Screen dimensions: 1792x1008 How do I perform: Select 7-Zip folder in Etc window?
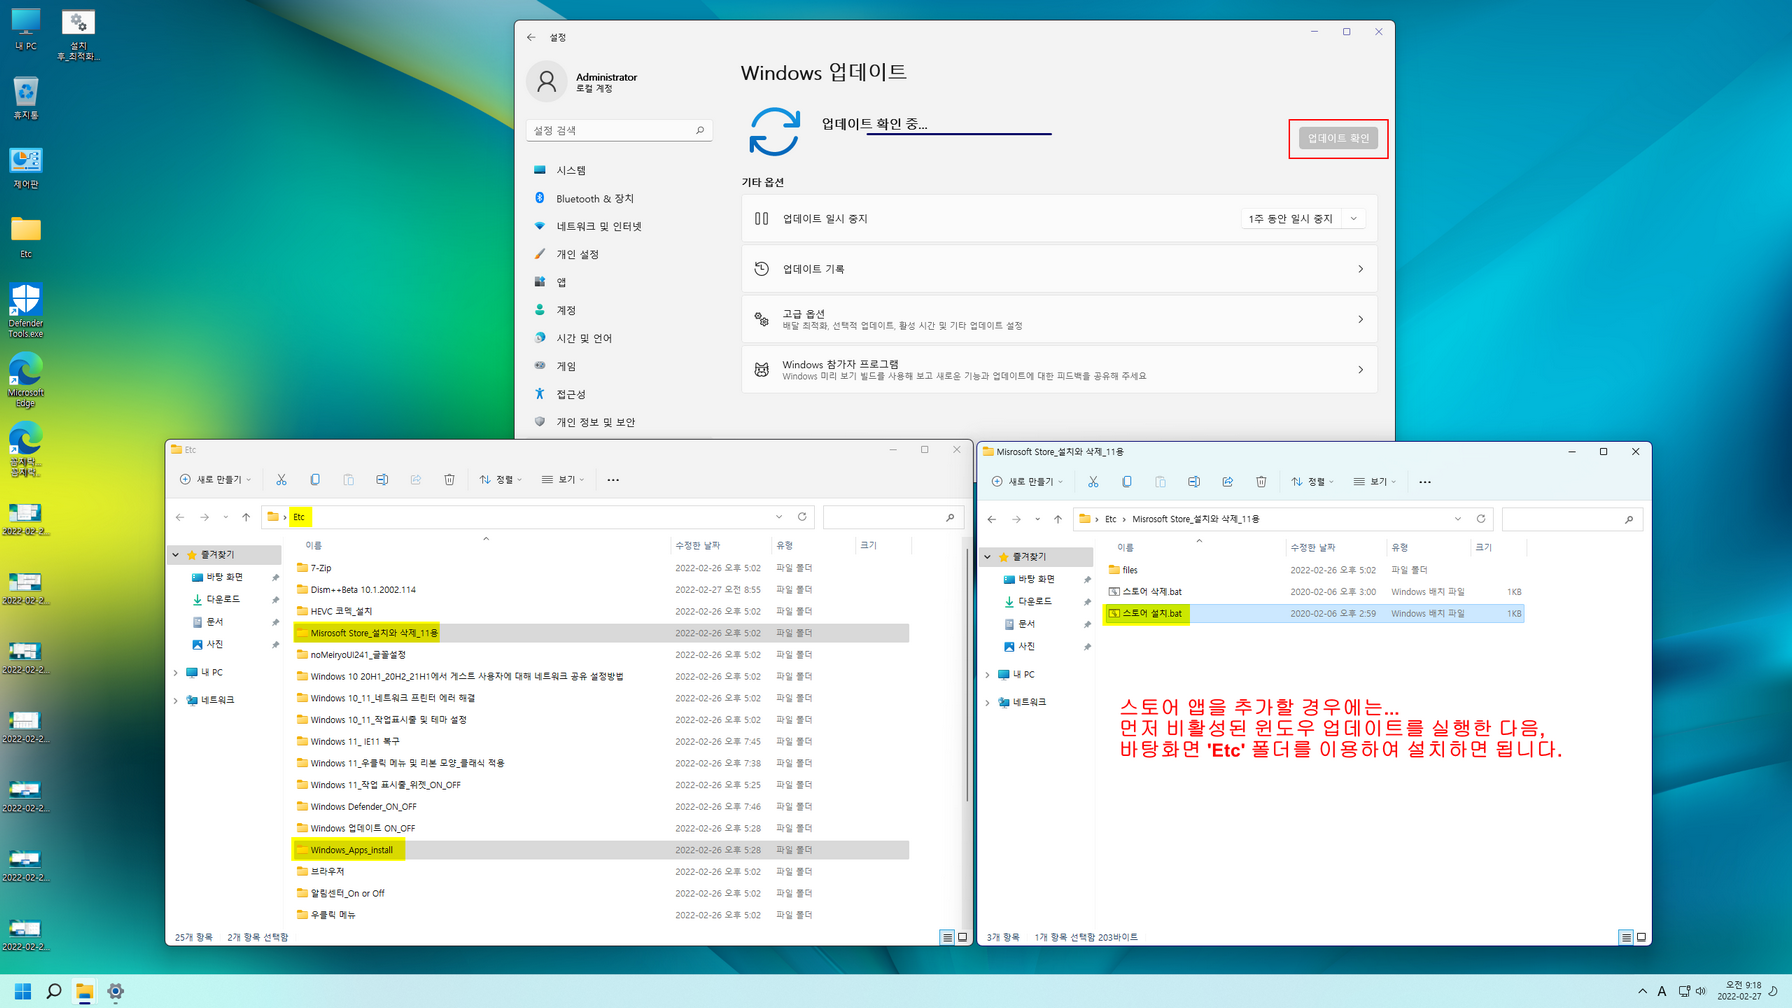point(601,568)
